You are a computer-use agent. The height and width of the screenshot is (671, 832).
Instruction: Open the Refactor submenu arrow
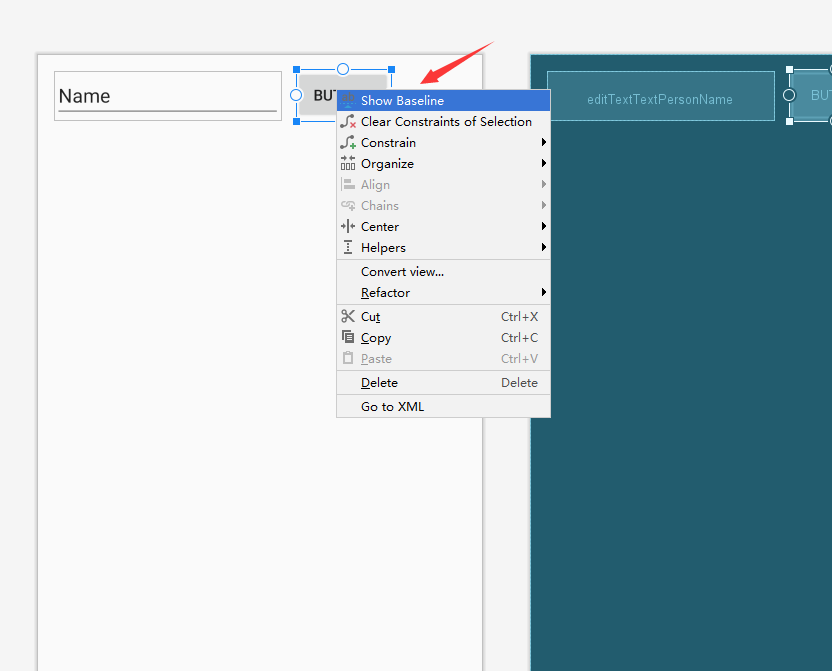coord(543,293)
